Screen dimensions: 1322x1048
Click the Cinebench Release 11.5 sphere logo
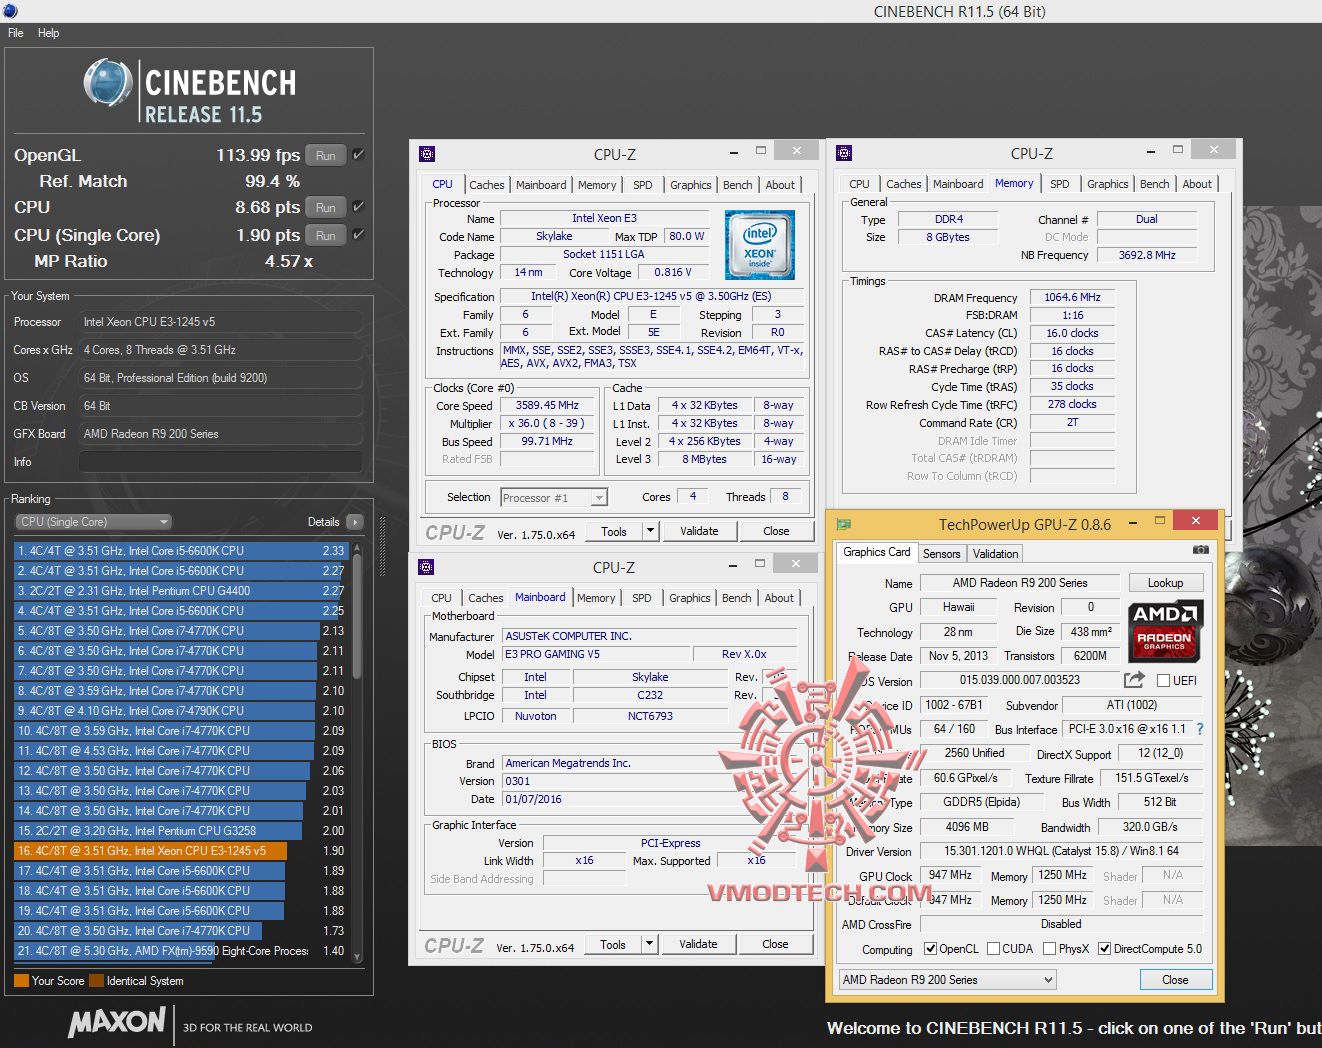108,83
